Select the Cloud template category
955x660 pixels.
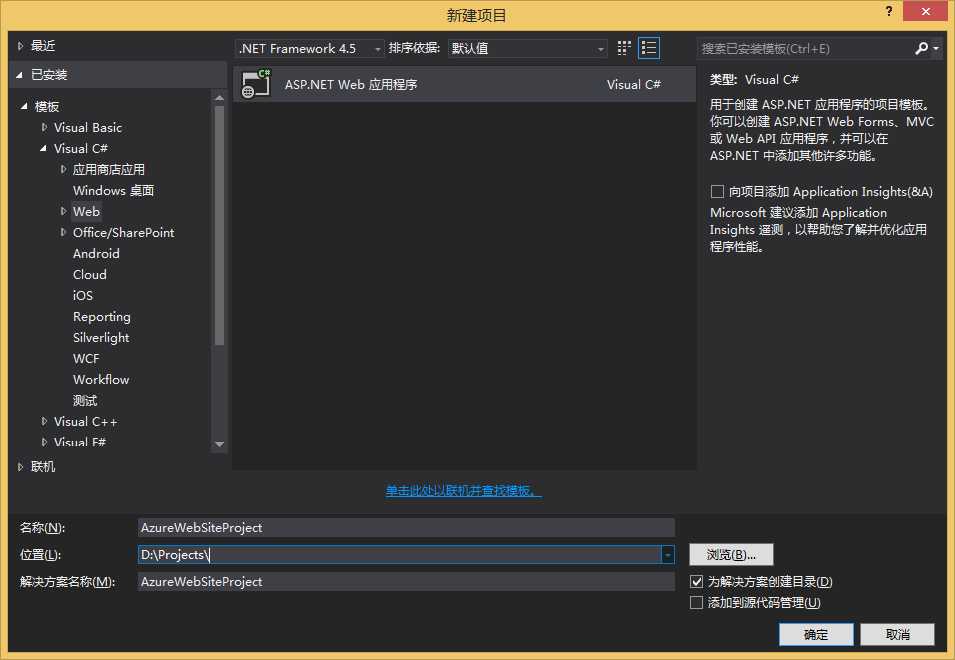tap(90, 275)
